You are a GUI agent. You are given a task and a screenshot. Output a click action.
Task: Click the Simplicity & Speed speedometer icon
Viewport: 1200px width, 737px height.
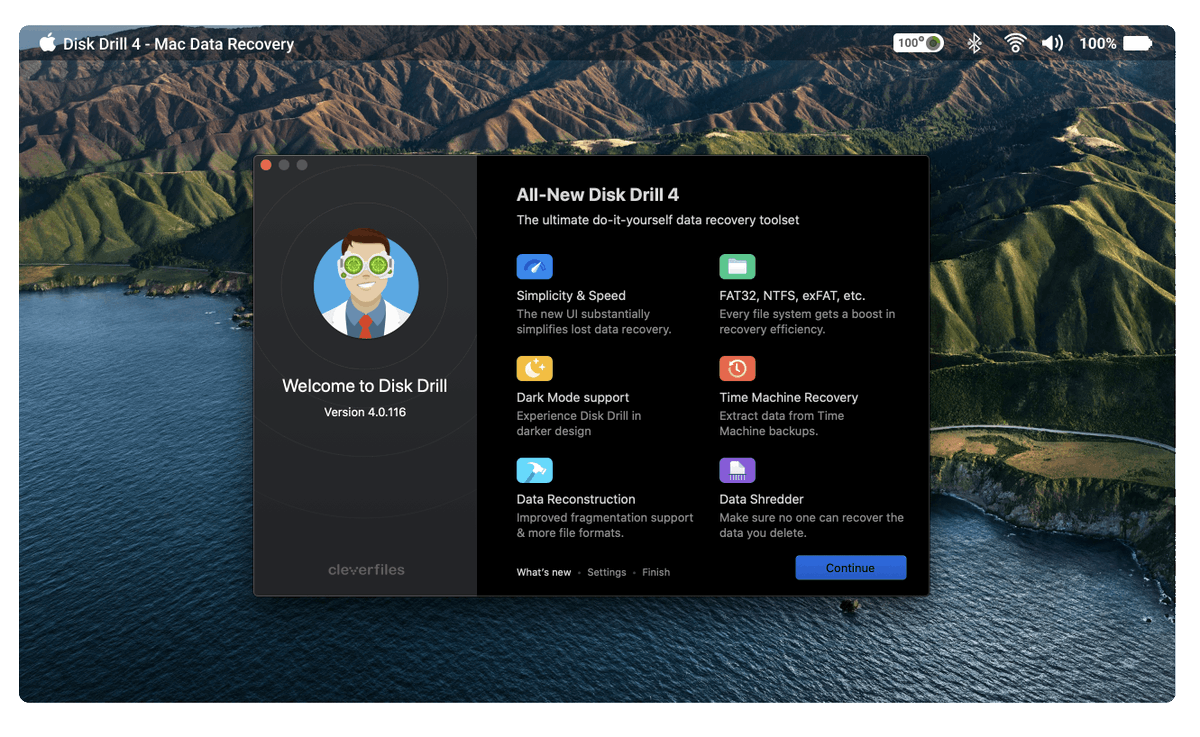pyautogui.click(x=534, y=266)
